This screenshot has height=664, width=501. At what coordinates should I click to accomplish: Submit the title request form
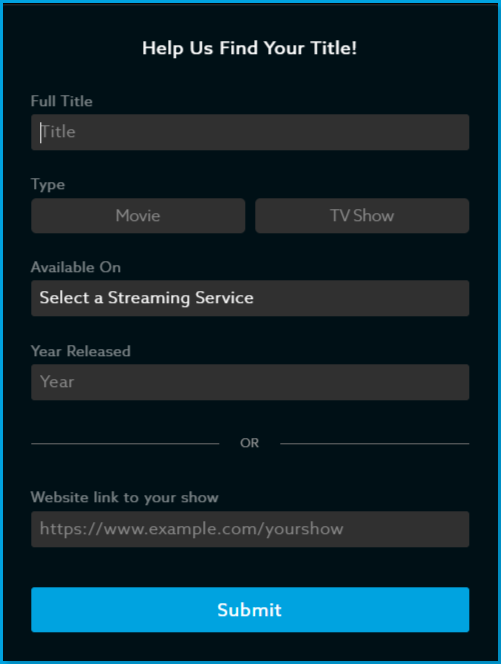(250, 610)
